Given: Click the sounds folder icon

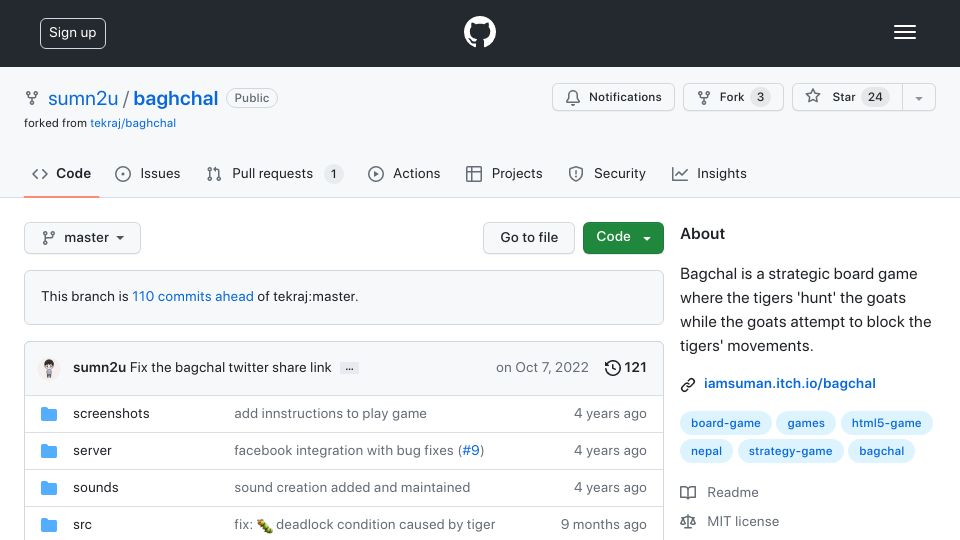Looking at the screenshot, I should point(49,488).
